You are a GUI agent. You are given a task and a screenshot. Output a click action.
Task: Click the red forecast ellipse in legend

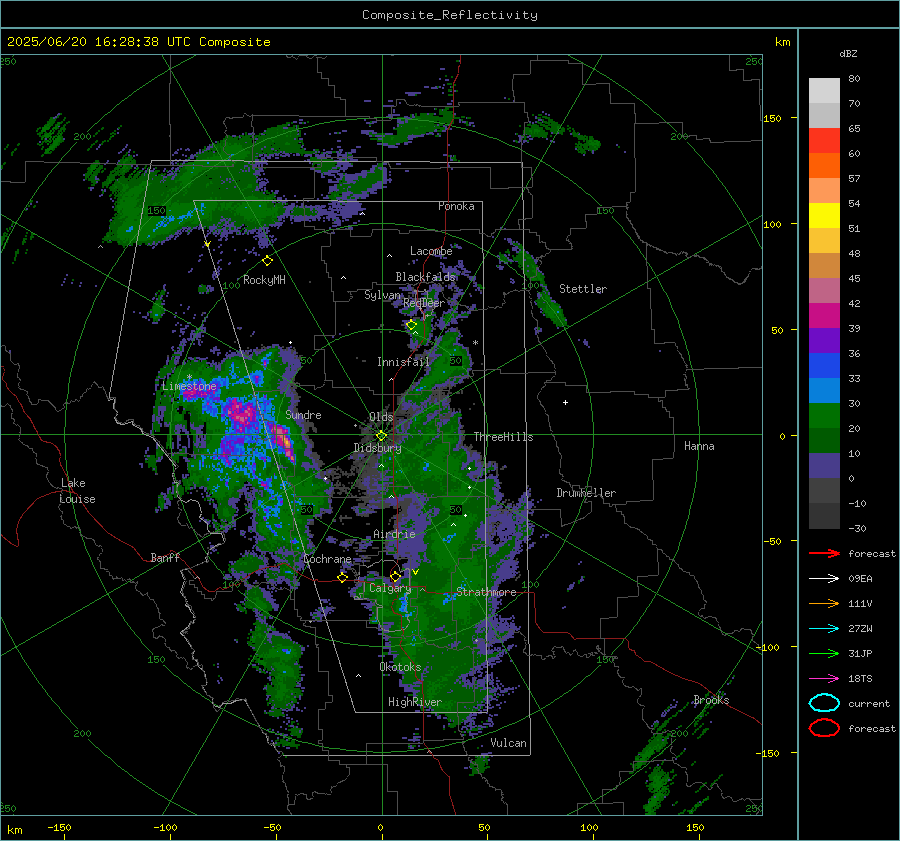pyautogui.click(x=824, y=728)
